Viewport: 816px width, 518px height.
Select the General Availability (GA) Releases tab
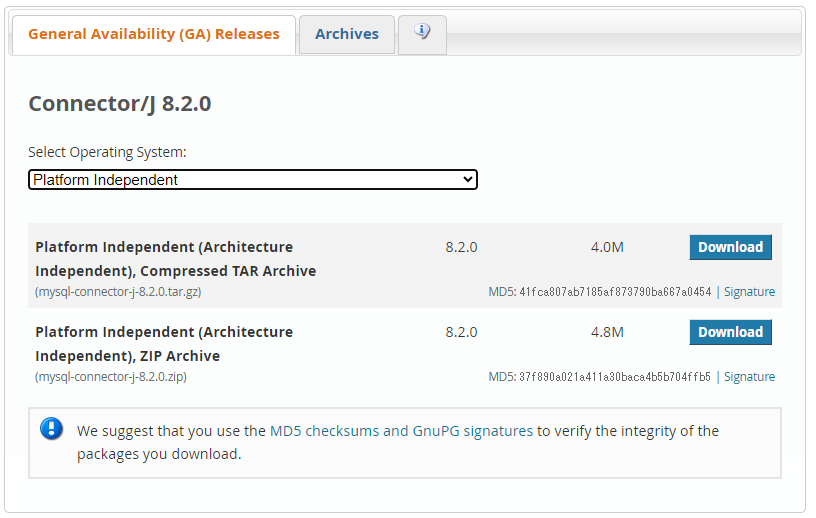click(x=154, y=34)
